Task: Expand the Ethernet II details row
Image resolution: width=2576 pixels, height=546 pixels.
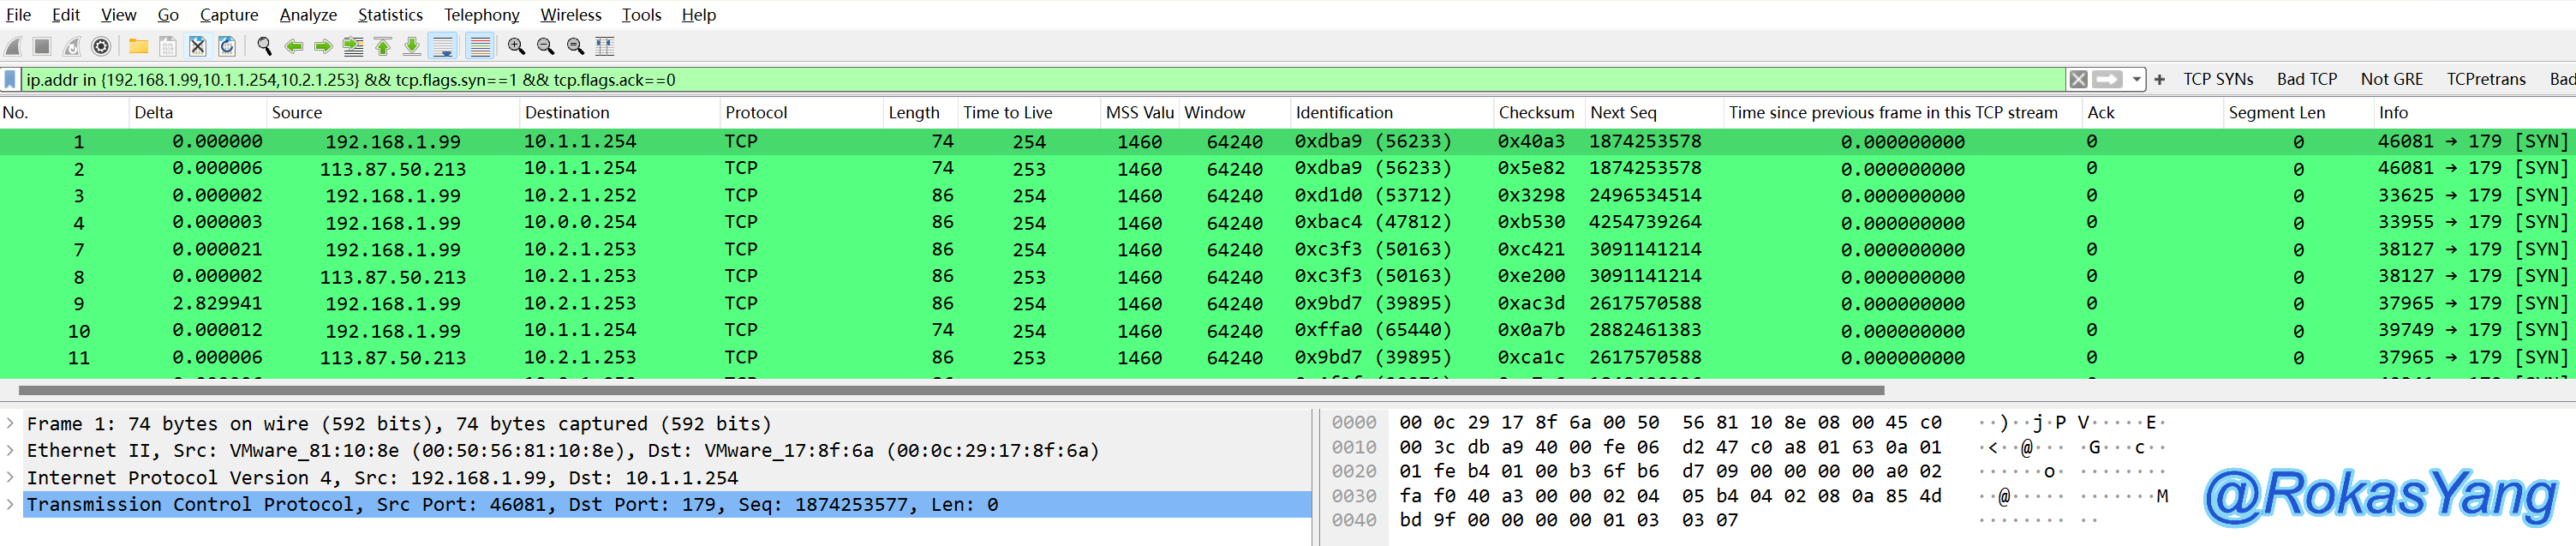Action: click(11, 451)
